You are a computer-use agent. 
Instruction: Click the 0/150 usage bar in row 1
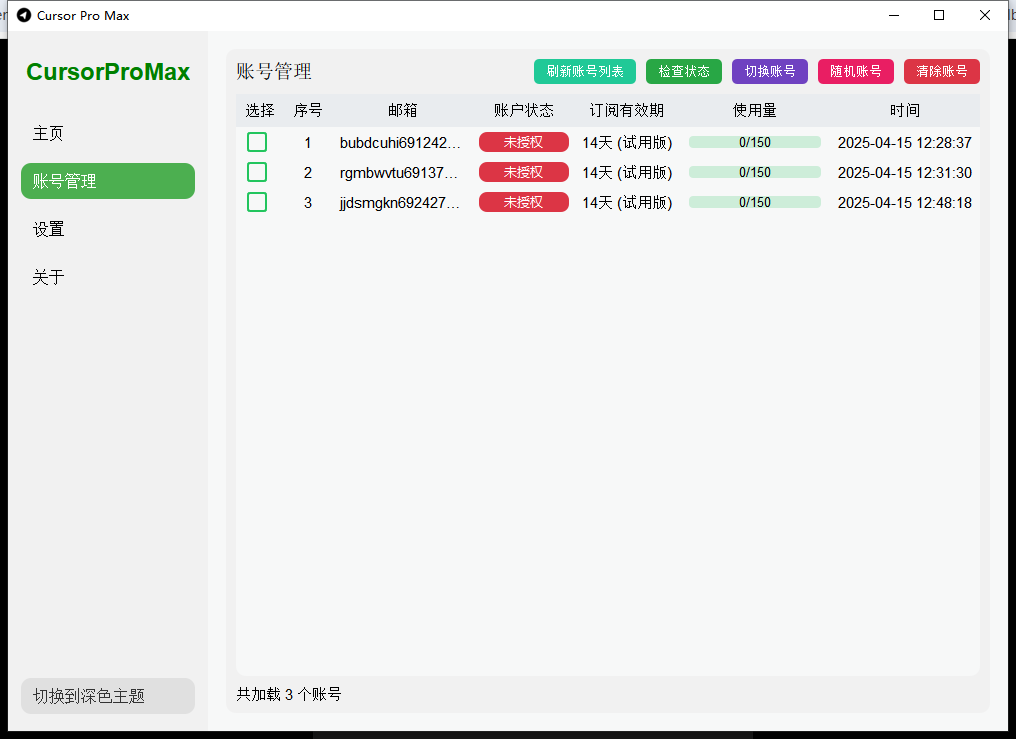pyautogui.click(x=755, y=142)
